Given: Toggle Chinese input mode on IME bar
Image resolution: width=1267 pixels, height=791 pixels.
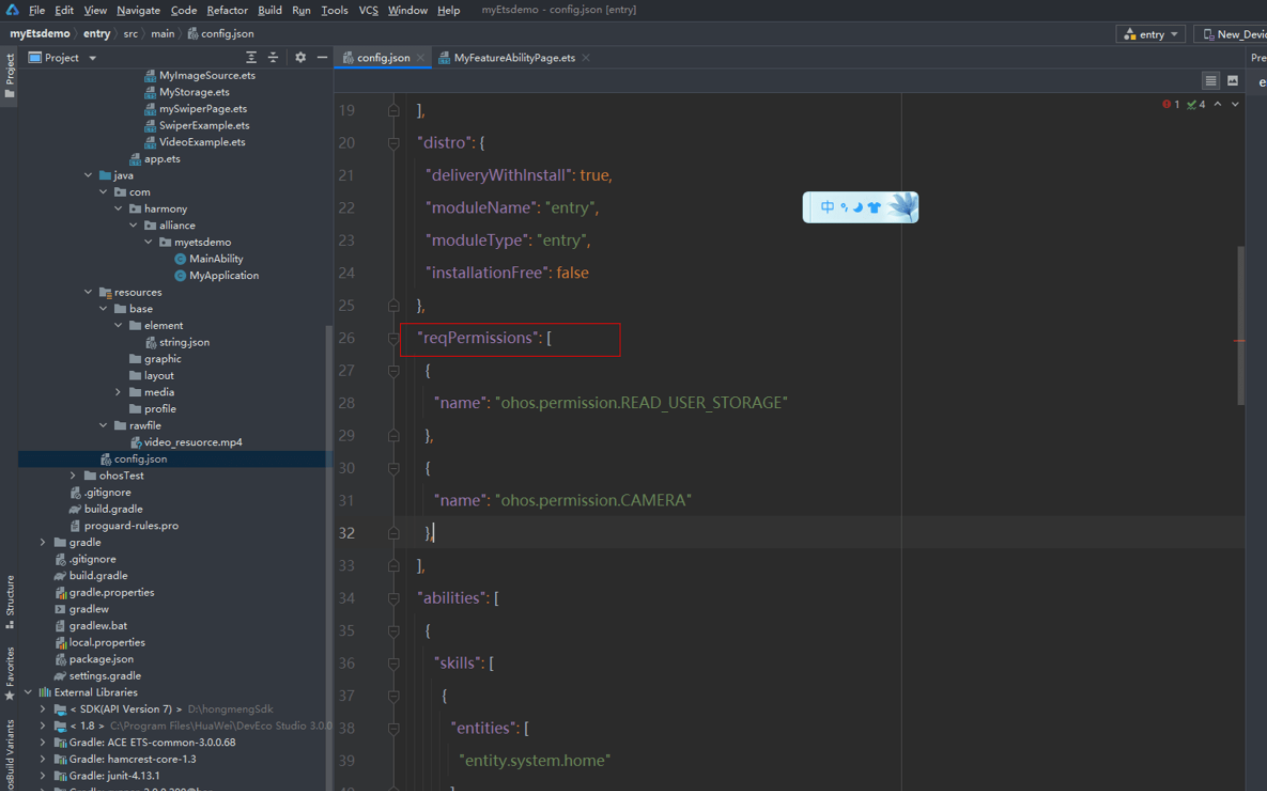Looking at the screenshot, I should click(827, 208).
